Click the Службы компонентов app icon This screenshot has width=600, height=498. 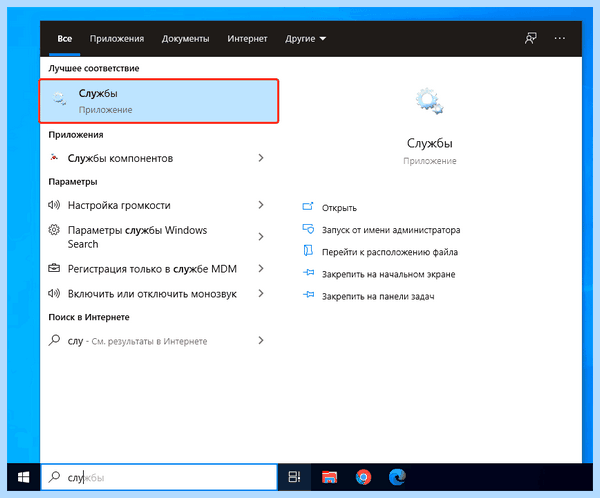pos(54,157)
